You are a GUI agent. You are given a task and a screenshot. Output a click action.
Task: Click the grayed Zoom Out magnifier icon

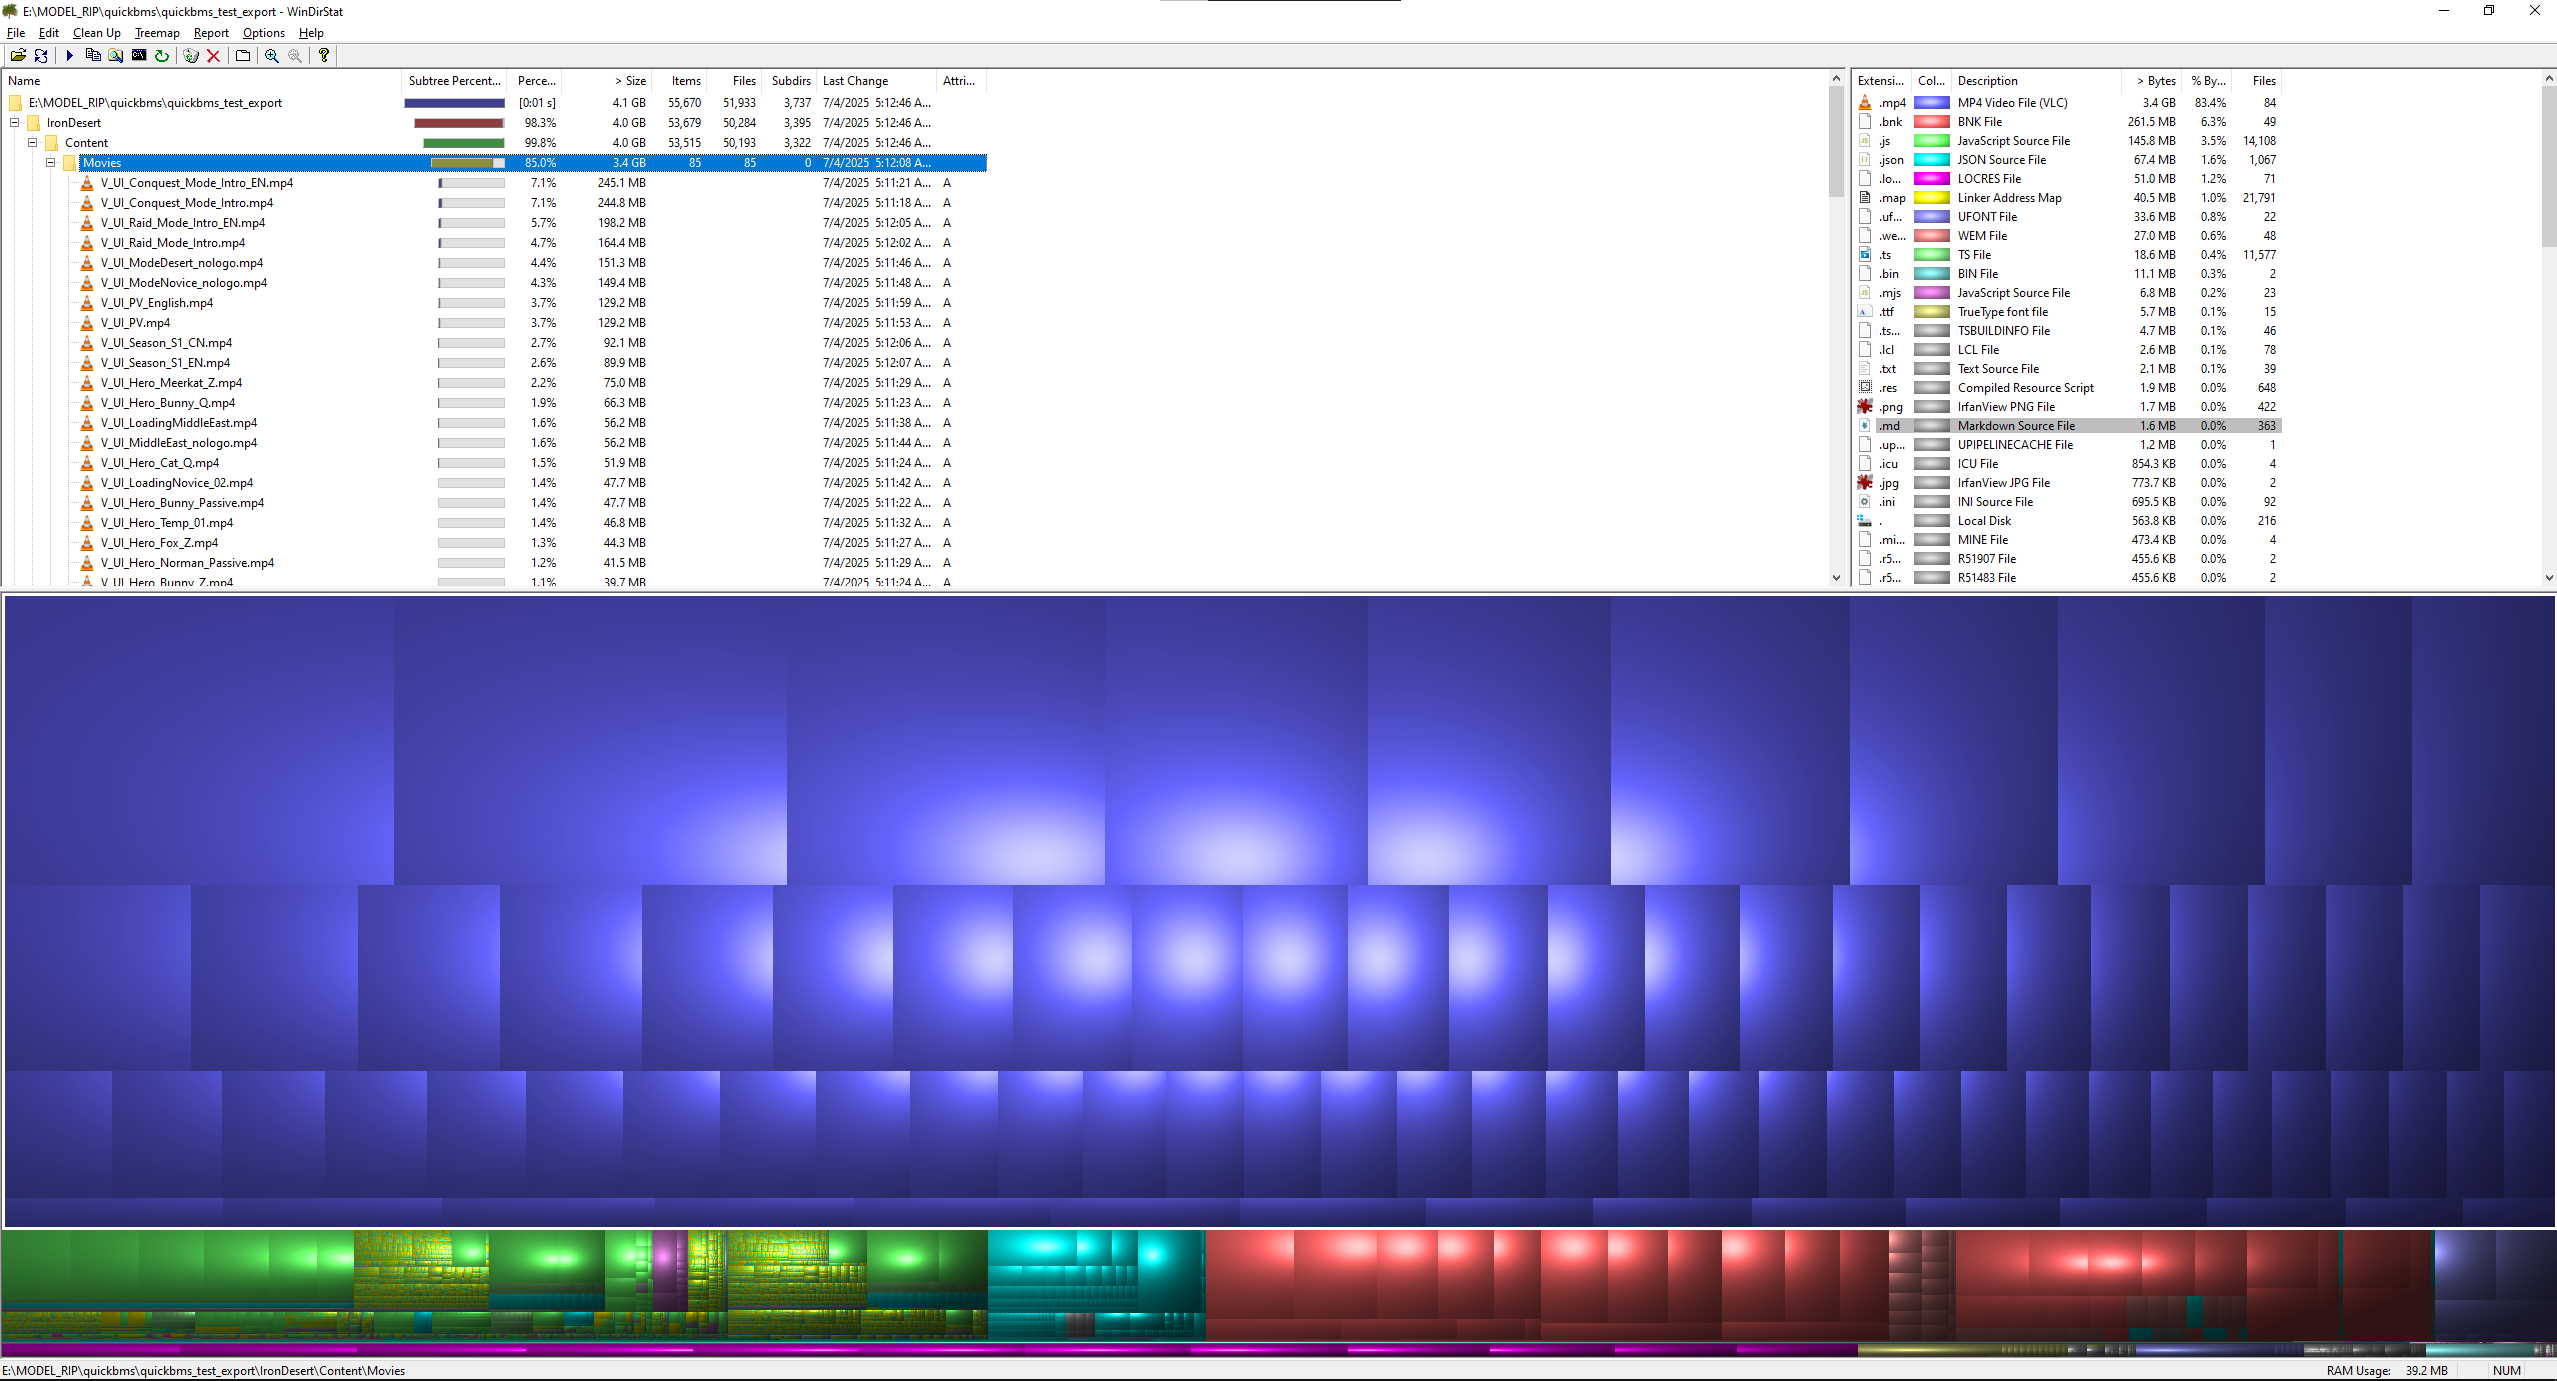pos(295,56)
